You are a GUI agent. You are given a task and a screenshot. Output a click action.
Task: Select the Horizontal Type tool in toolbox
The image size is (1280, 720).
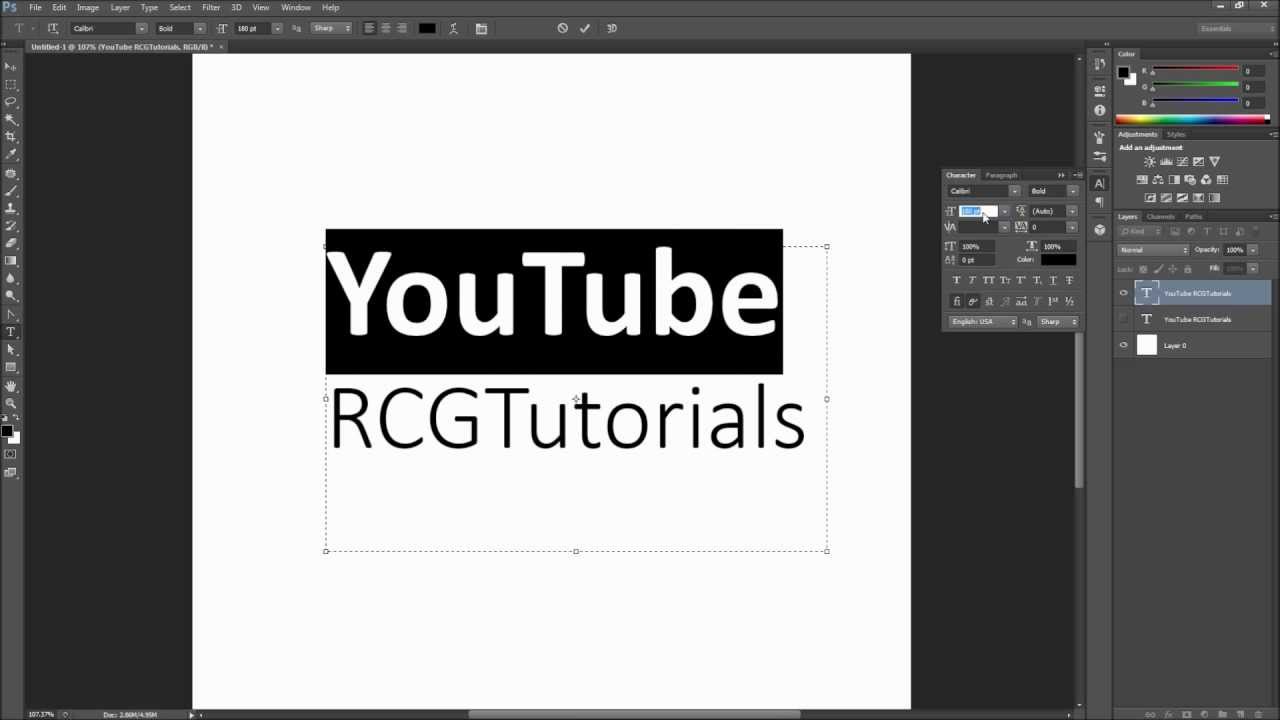[x=11, y=332]
